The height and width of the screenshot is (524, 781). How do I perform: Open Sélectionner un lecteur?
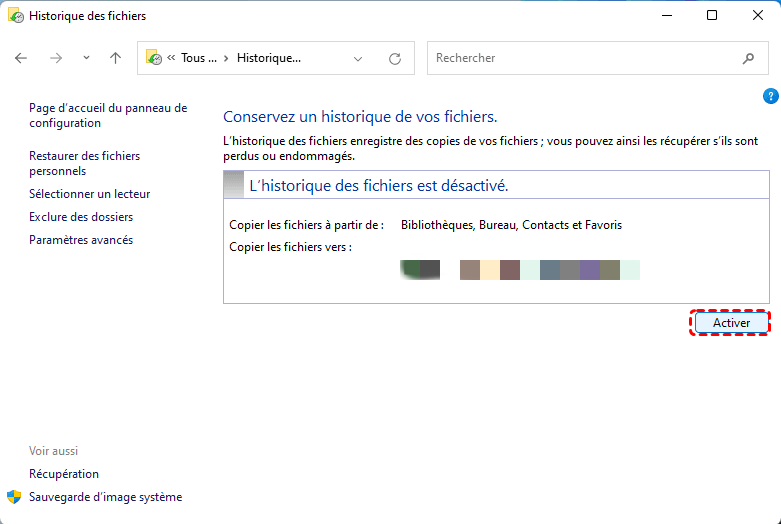click(90, 194)
